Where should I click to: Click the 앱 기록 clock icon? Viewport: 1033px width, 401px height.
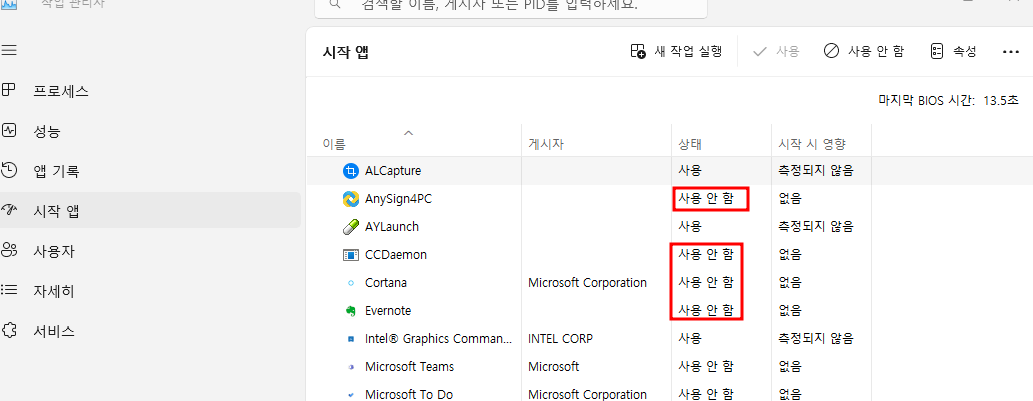click(x=9, y=171)
